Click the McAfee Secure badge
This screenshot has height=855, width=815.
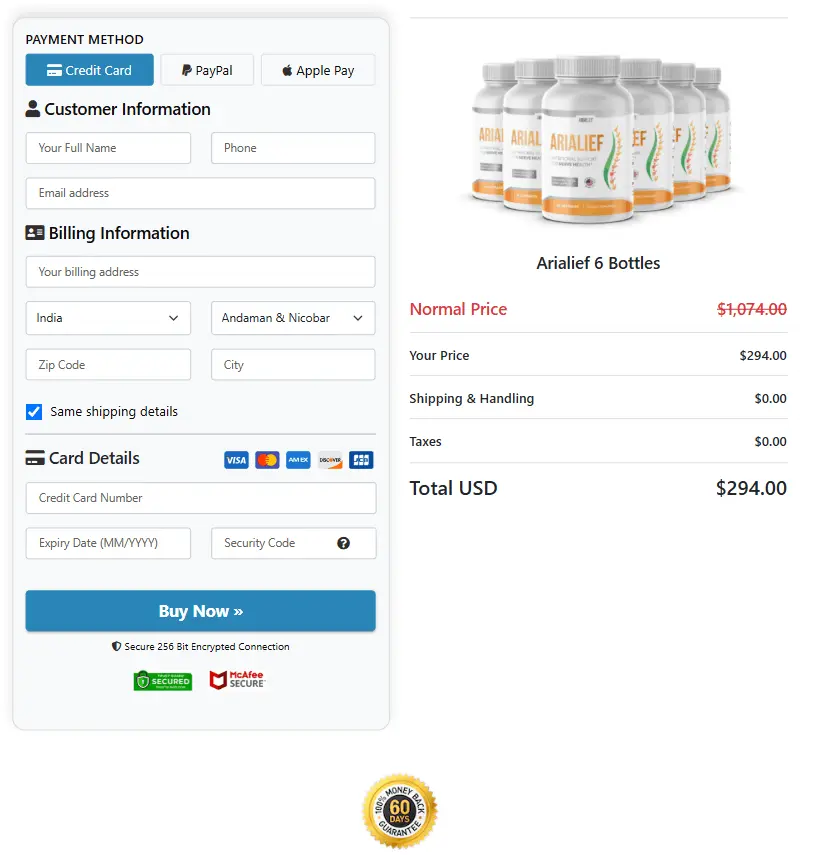pyautogui.click(x=237, y=680)
